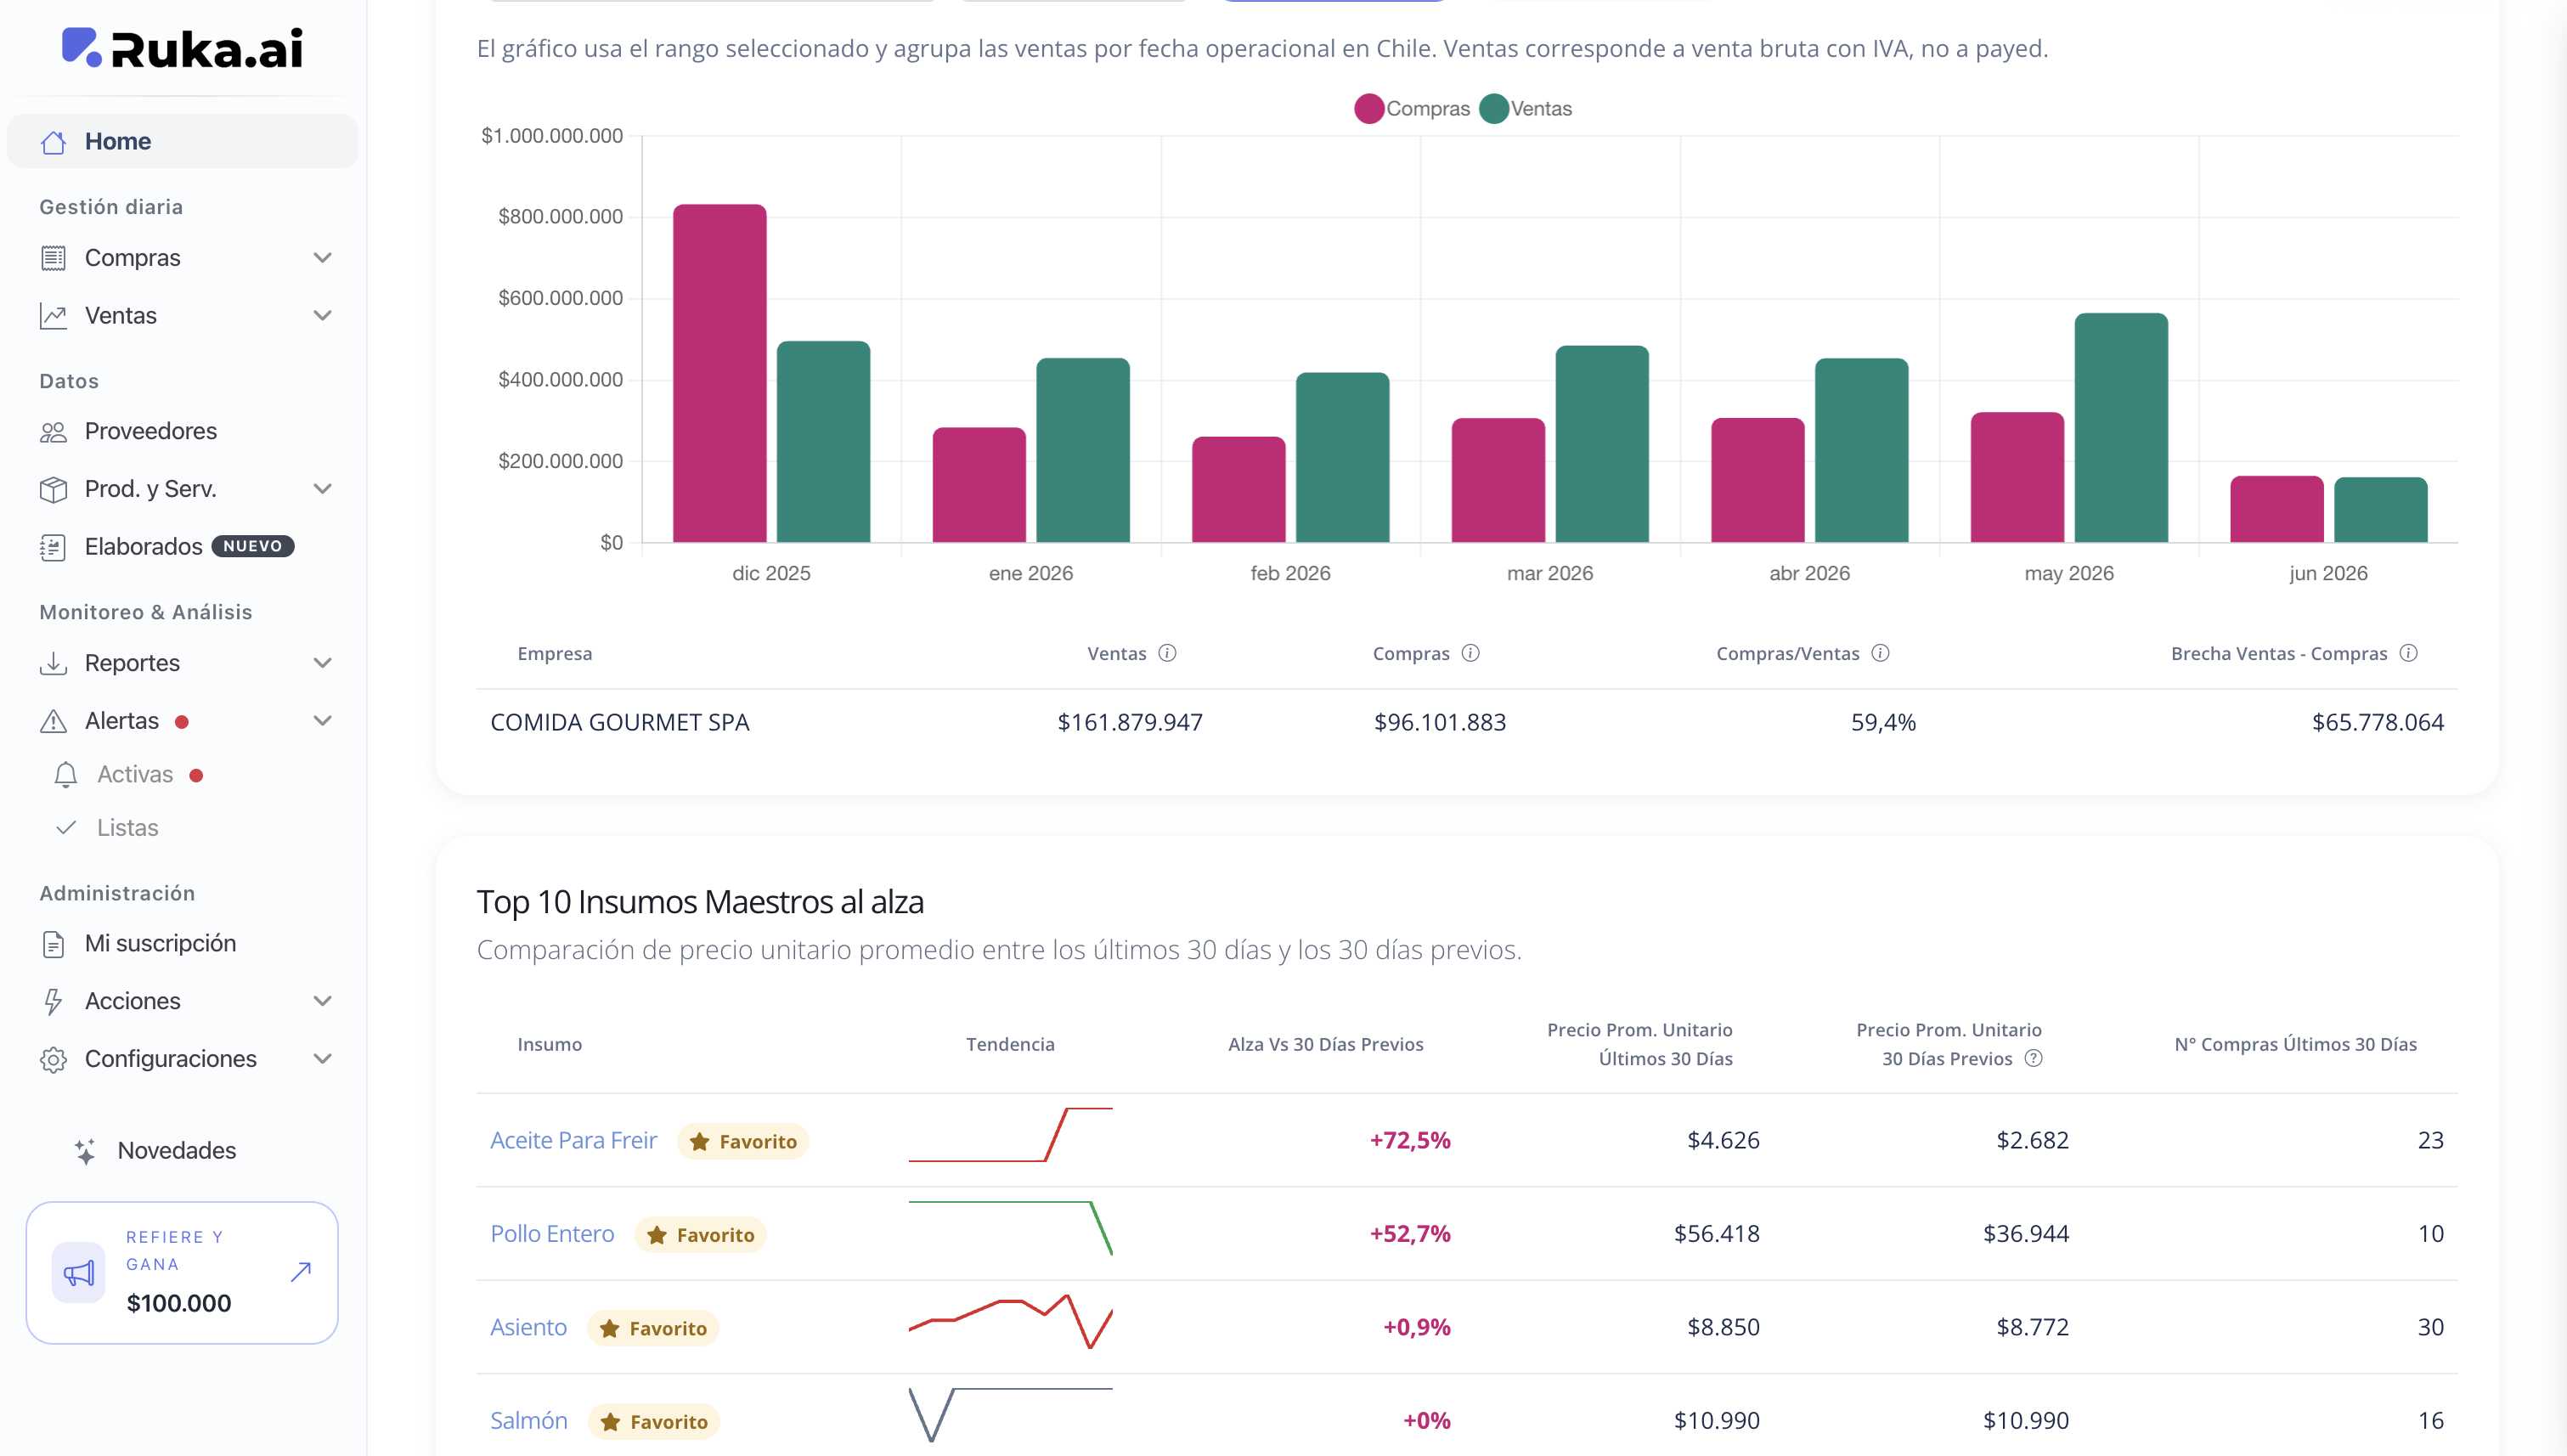
Task: Click the Asiento trend sparkline
Action: point(1010,1322)
